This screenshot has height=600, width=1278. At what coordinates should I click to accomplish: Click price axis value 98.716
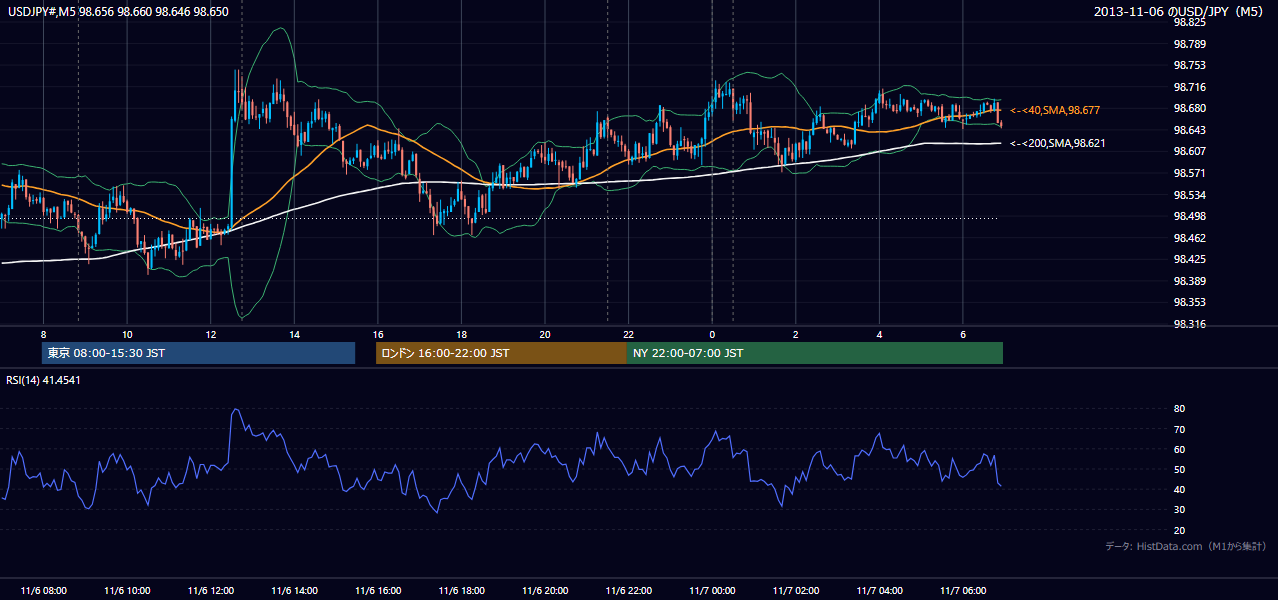pos(1190,87)
